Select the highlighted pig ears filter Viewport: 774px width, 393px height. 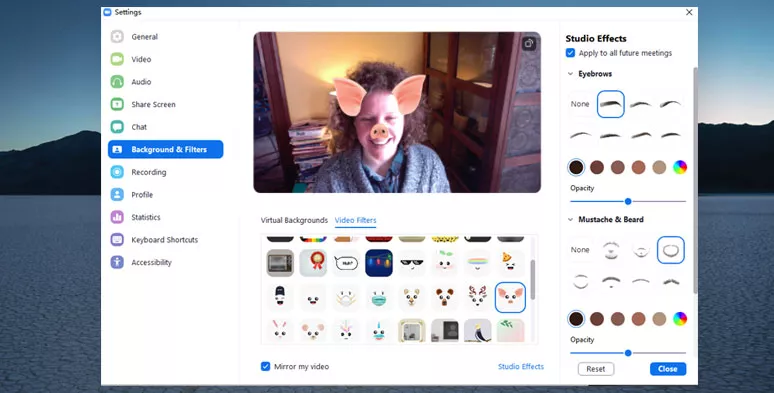(510, 297)
